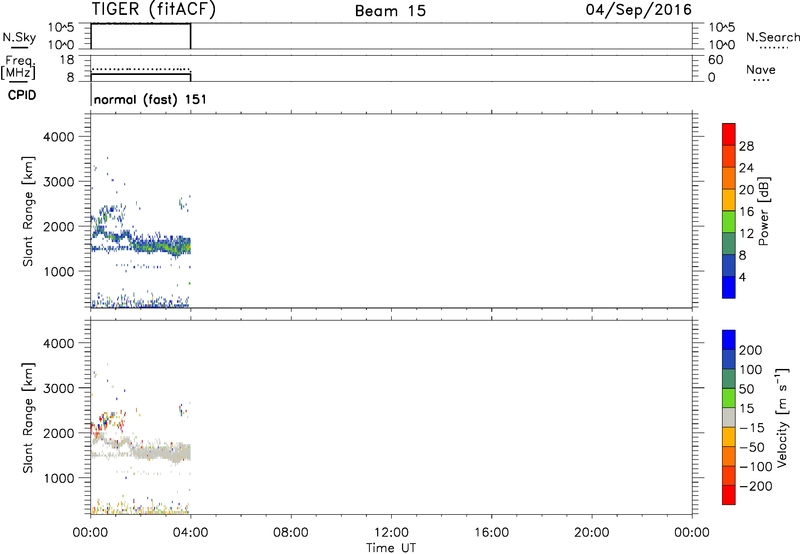Screen dimensions: 800x554
Task: Pick the orange Velocity segment between -100 and -50
Action: 729,456
